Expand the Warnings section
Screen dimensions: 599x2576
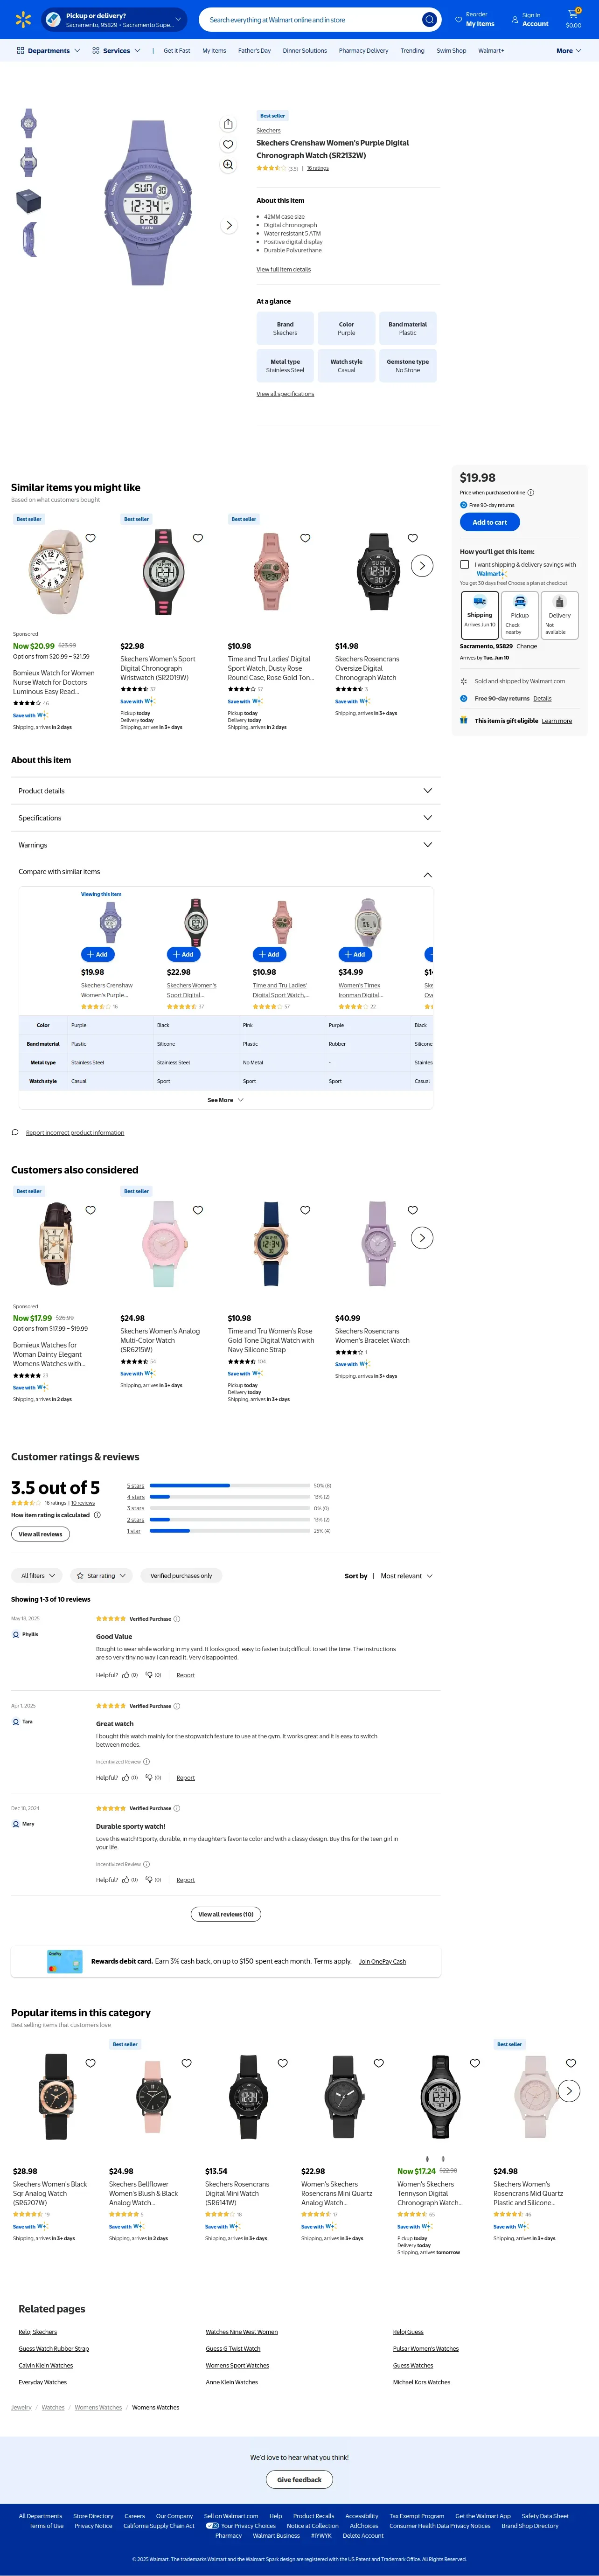tap(226, 845)
